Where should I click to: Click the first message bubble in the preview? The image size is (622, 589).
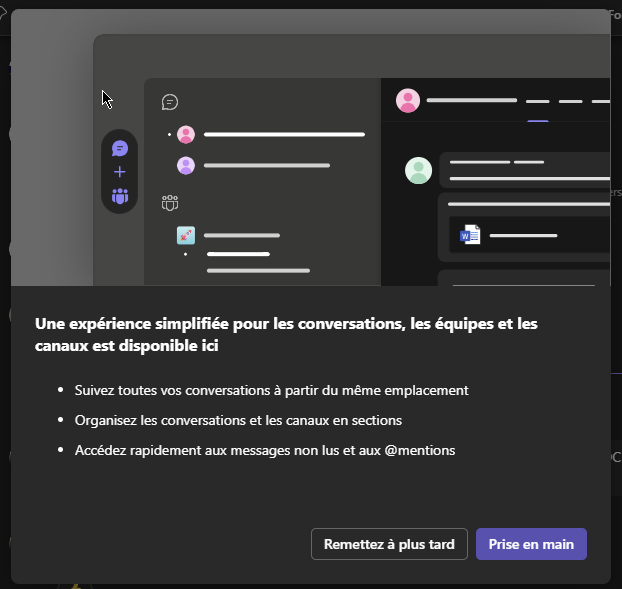tap(524, 169)
